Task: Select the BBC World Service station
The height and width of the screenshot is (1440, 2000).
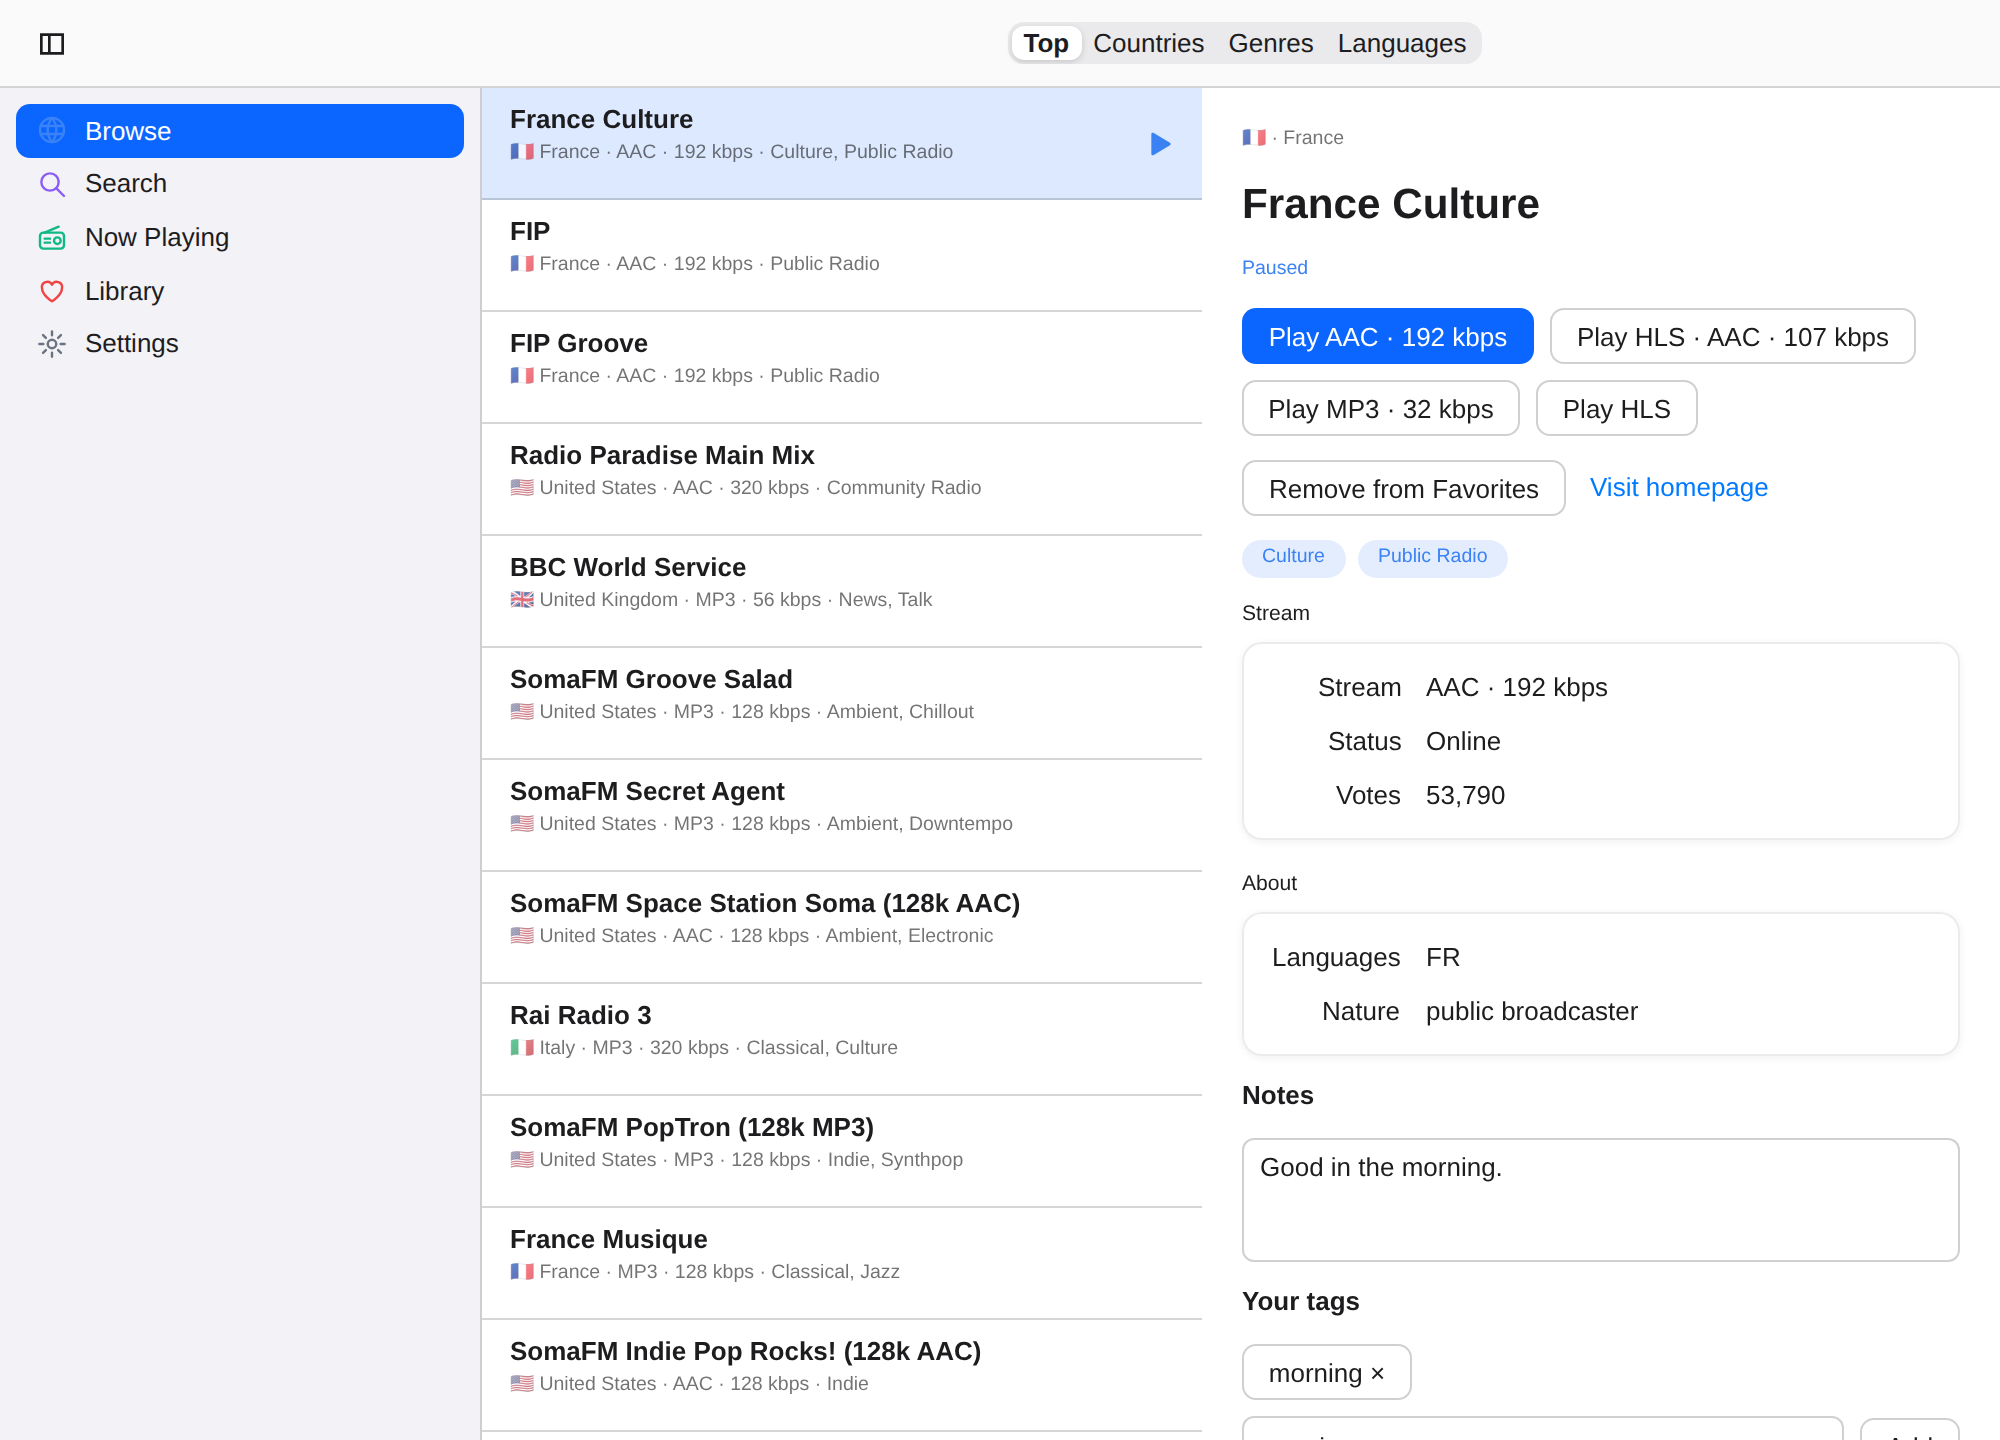Action: tap(841, 592)
